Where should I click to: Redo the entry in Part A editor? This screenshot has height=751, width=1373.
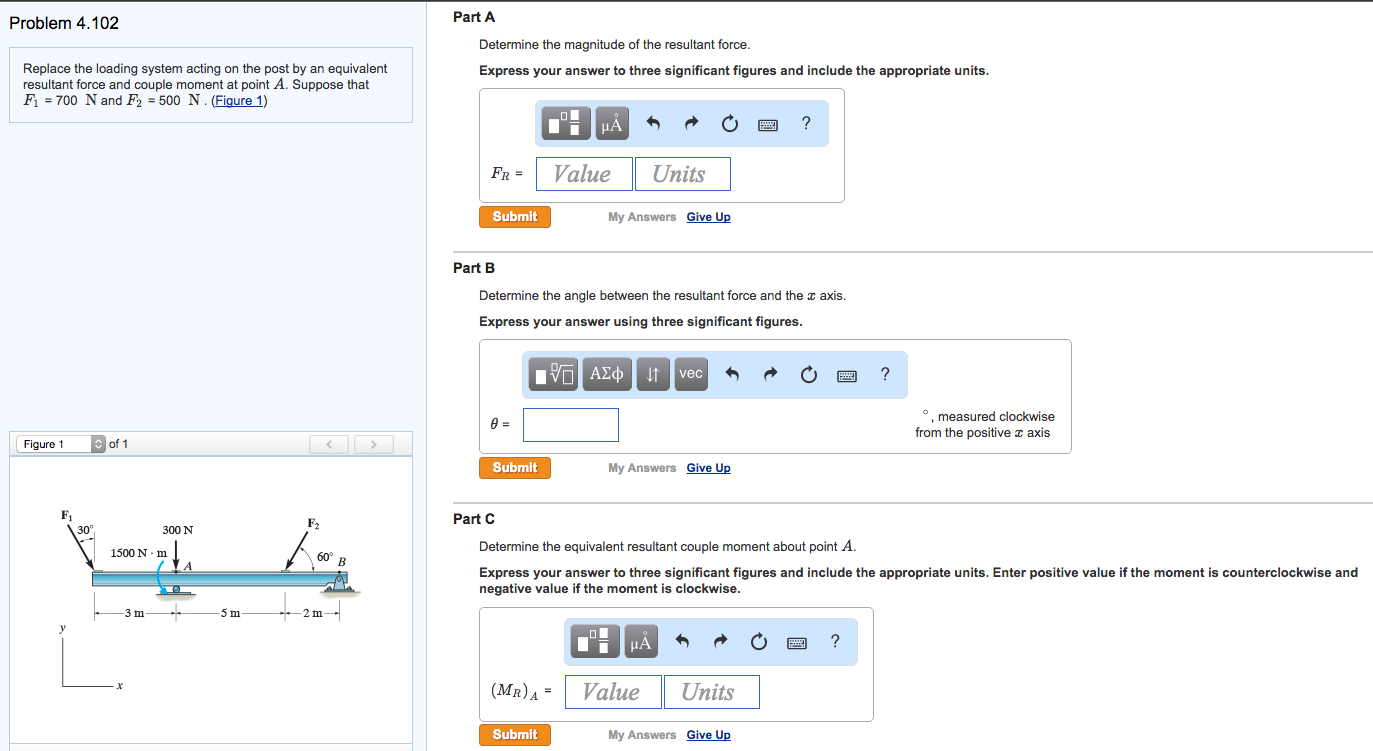(x=690, y=123)
